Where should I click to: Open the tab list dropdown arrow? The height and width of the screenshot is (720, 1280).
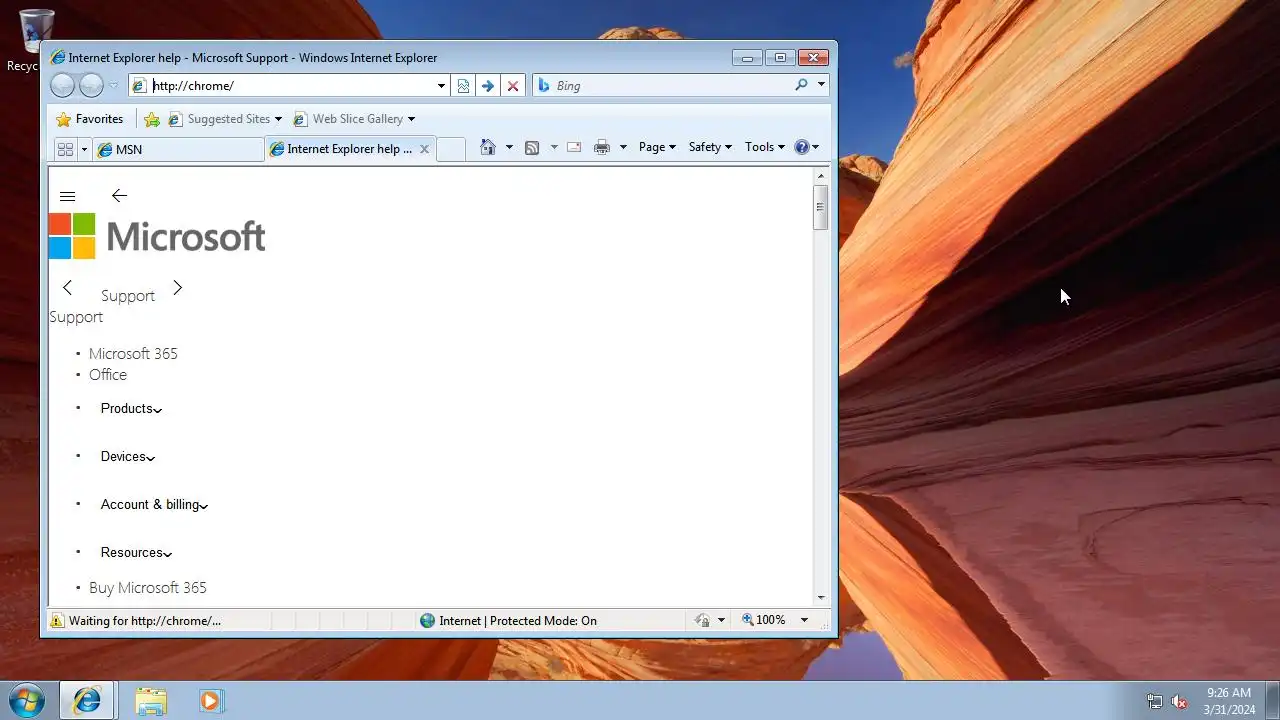pos(84,149)
